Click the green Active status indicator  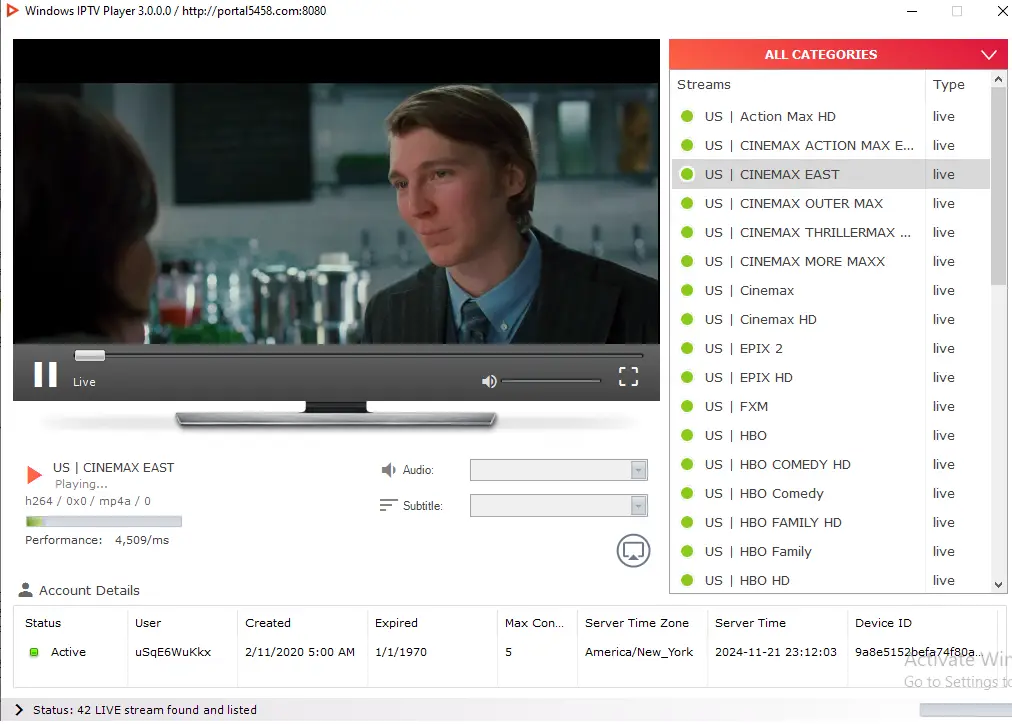(34, 652)
